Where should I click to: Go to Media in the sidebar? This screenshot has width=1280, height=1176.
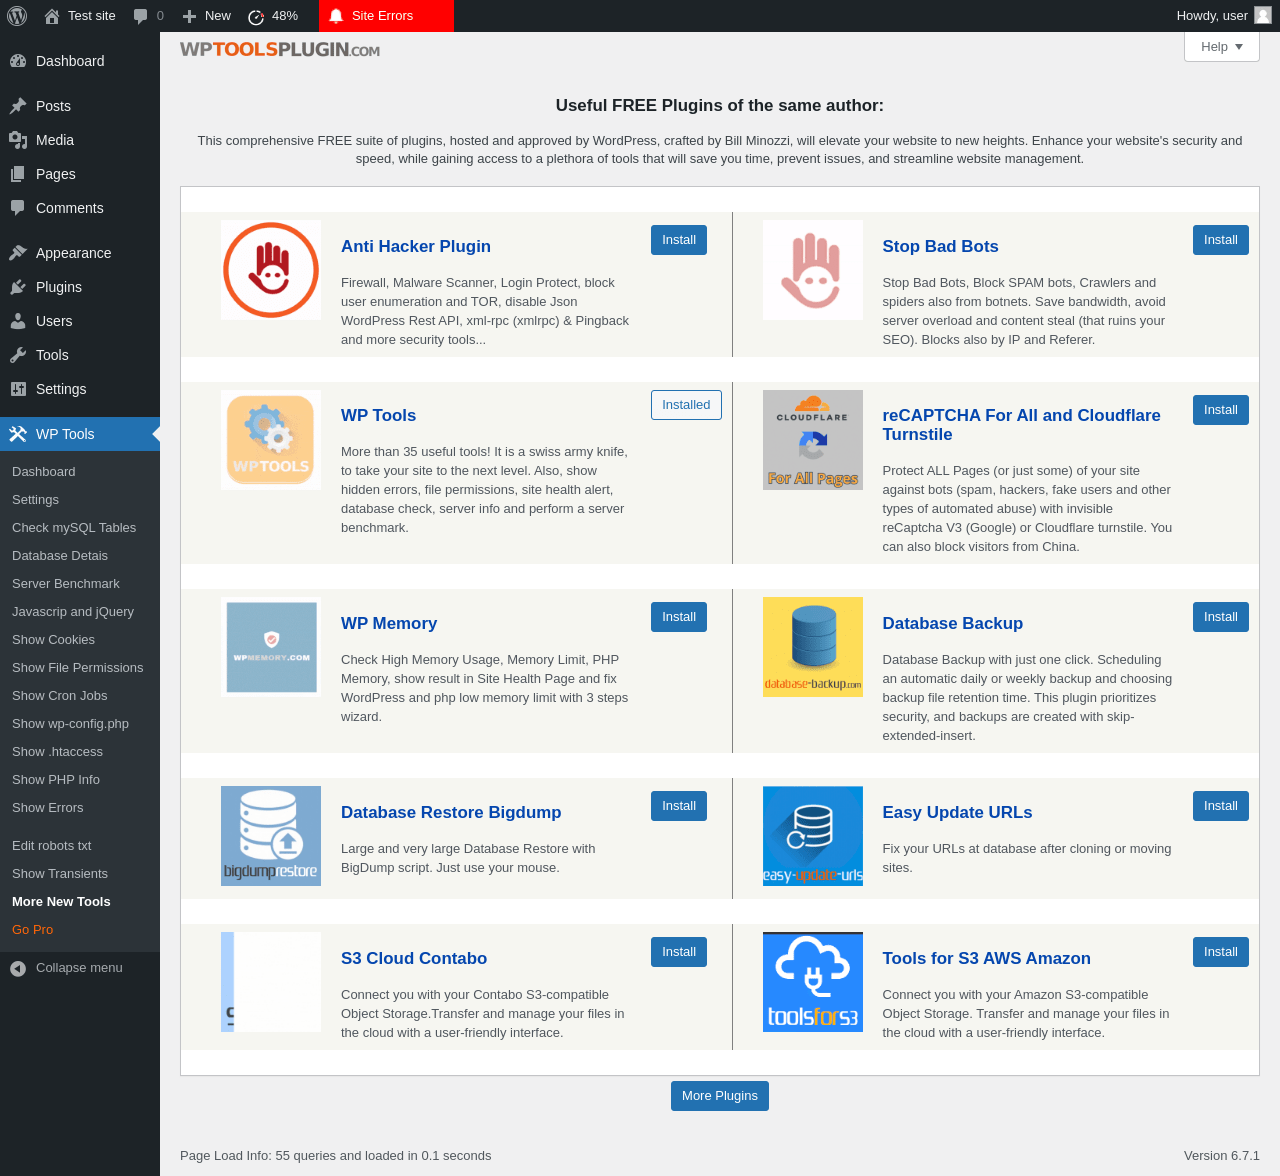(x=80, y=140)
